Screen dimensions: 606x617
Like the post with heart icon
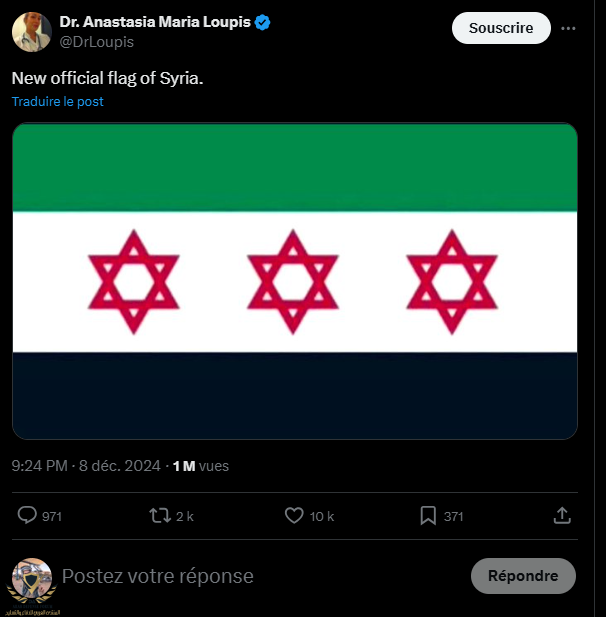(294, 515)
